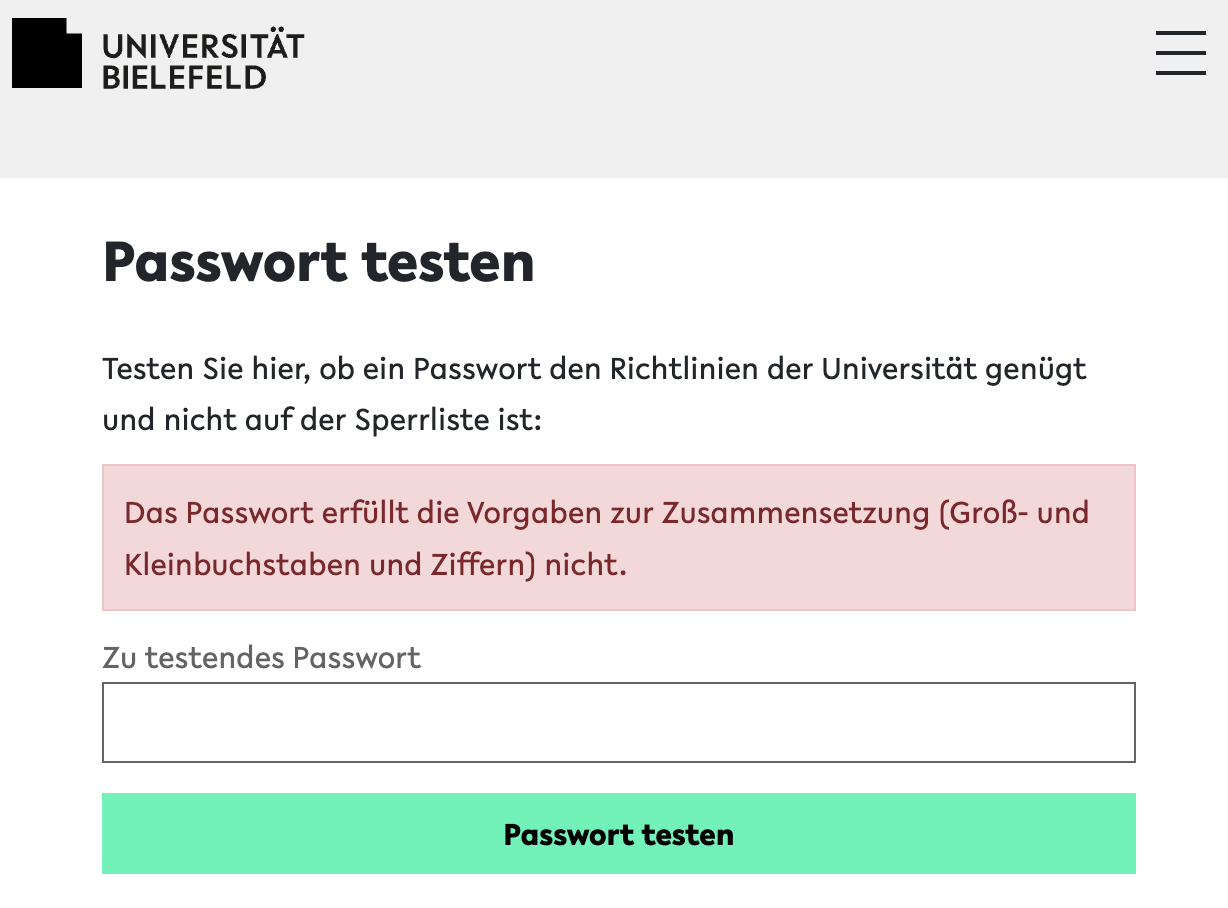Click the Passwort testen page heading
Screen dimensions: 1228x908
(318, 263)
